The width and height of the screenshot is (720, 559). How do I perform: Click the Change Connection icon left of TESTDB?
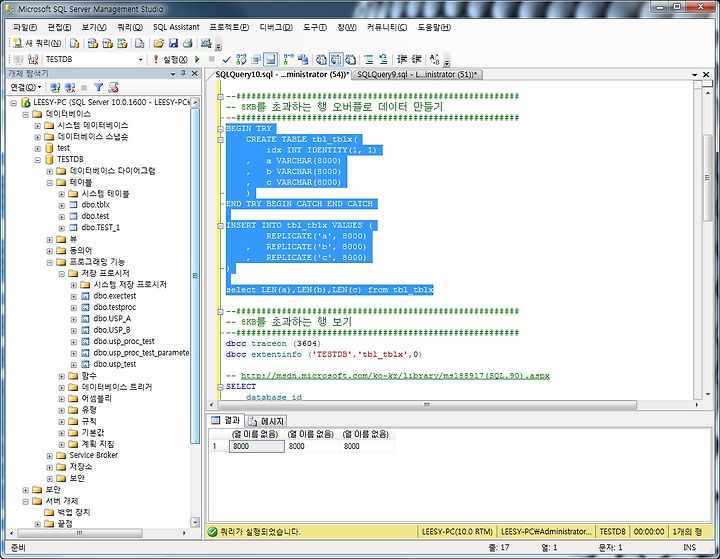coord(33,59)
